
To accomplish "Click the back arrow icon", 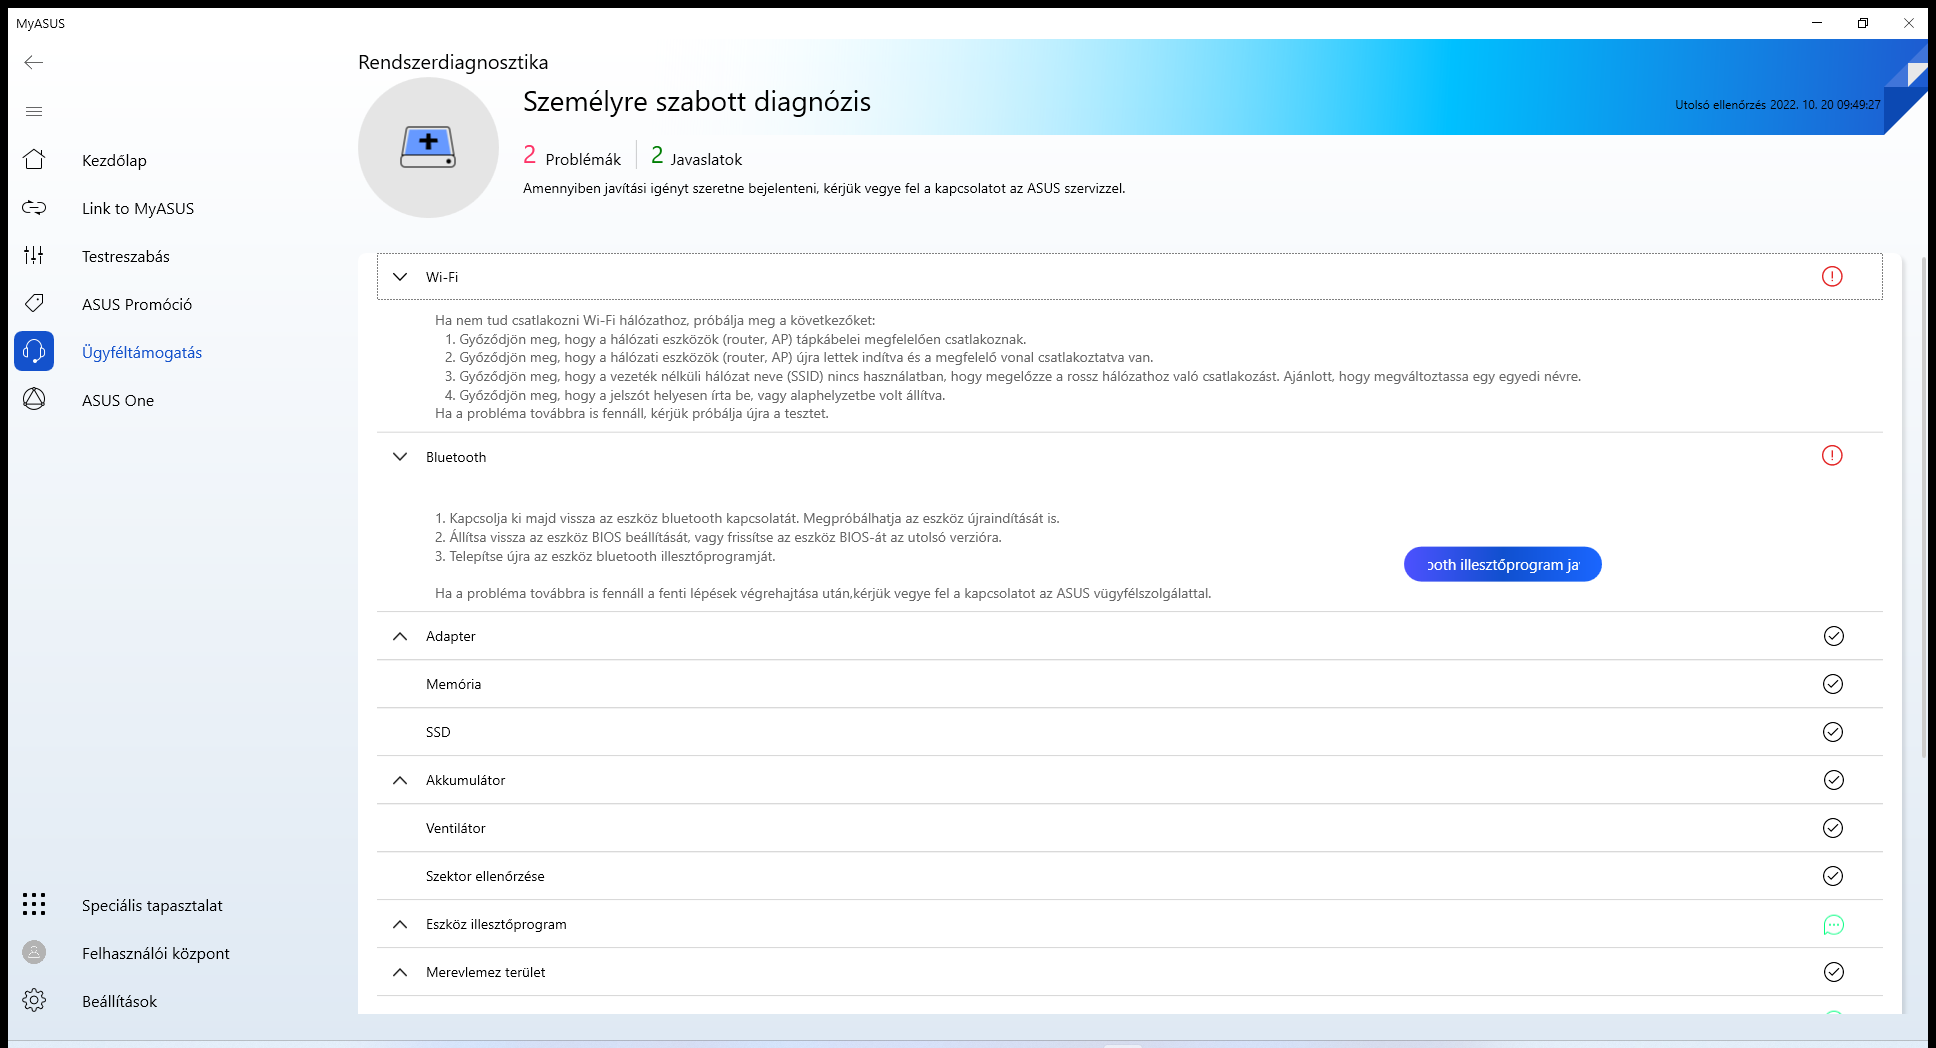I will tap(34, 62).
